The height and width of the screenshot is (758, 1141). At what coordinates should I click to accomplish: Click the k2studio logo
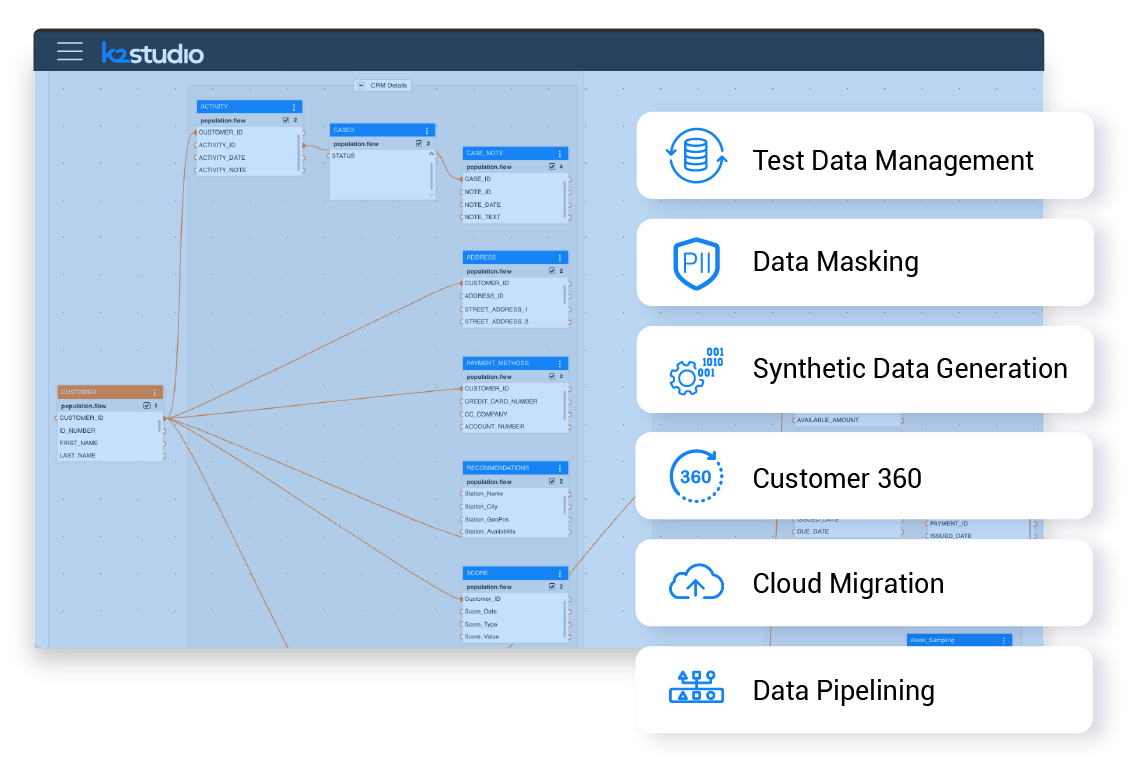pos(154,53)
